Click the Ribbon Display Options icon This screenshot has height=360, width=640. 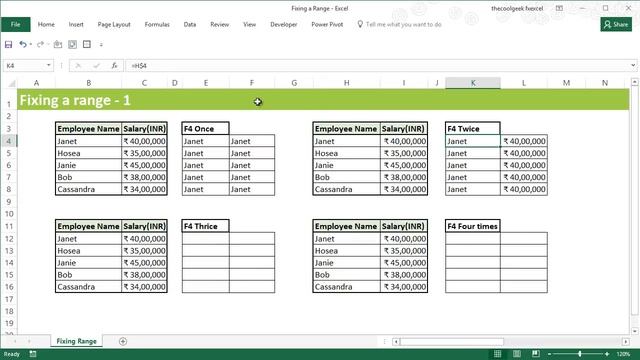(559, 8)
